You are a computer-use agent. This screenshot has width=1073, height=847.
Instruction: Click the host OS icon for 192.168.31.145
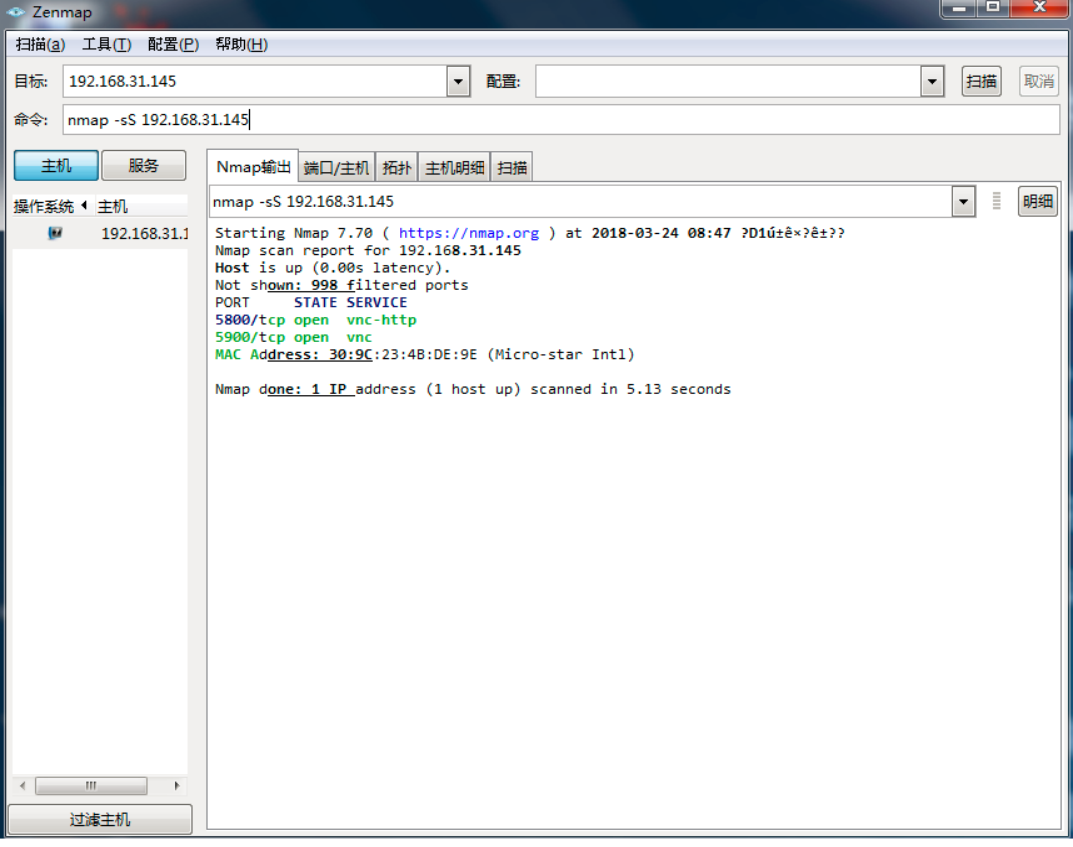tap(55, 233)
